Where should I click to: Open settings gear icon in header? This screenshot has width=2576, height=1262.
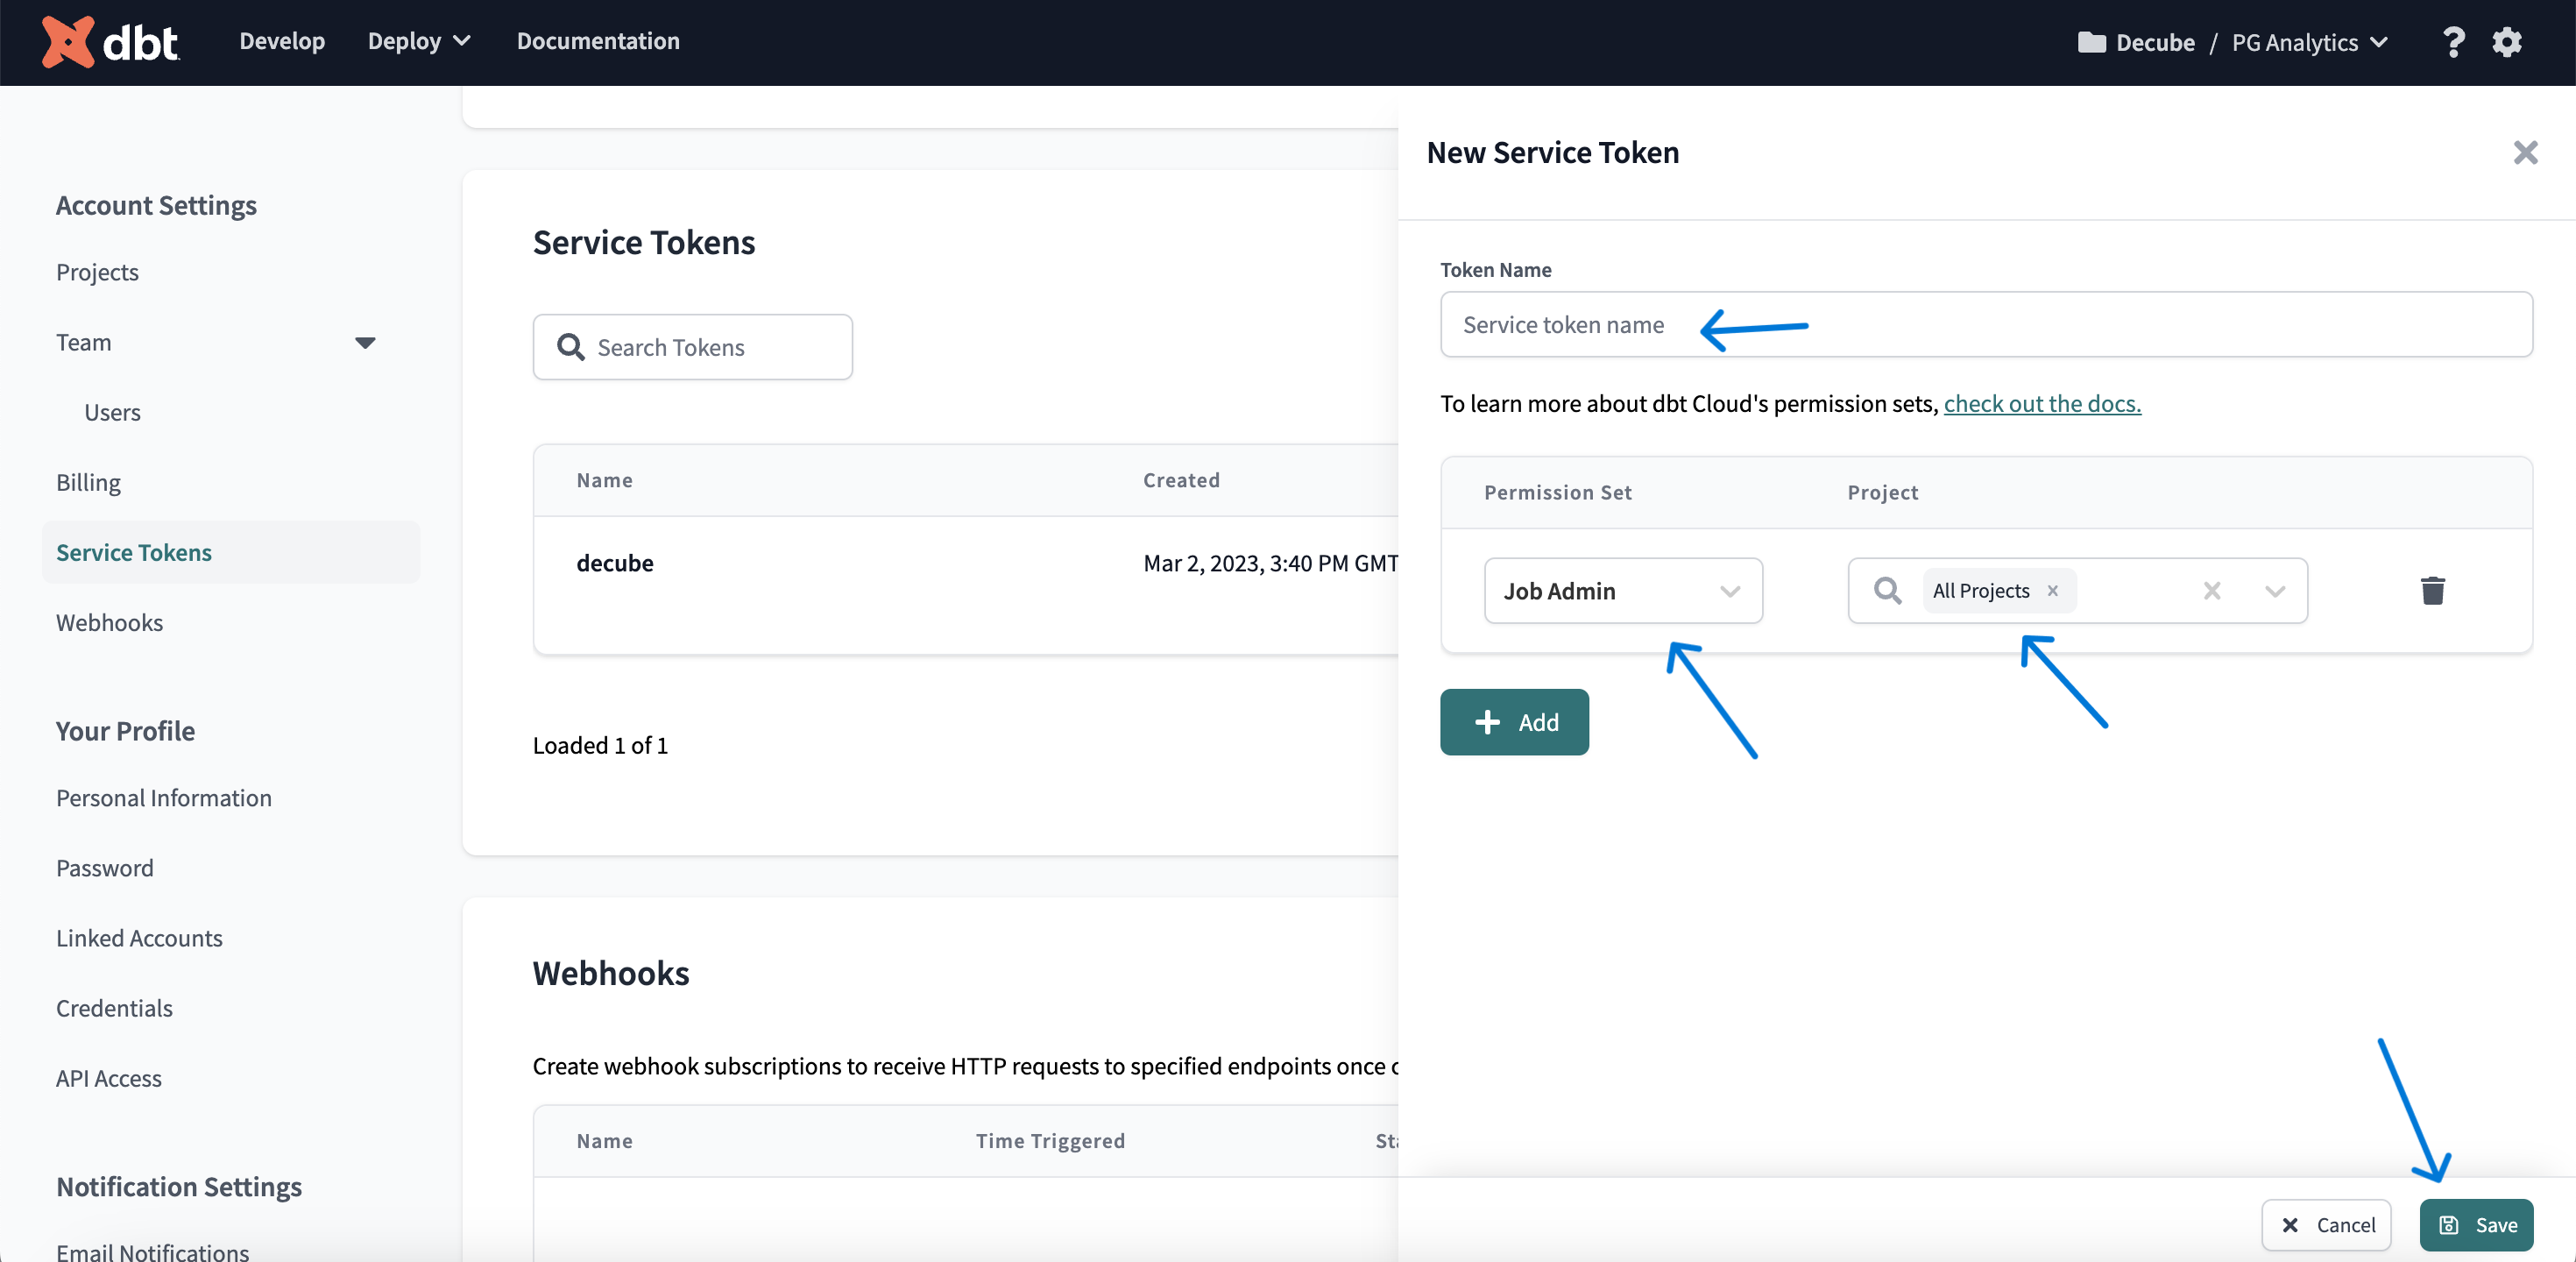(2506, 42)
